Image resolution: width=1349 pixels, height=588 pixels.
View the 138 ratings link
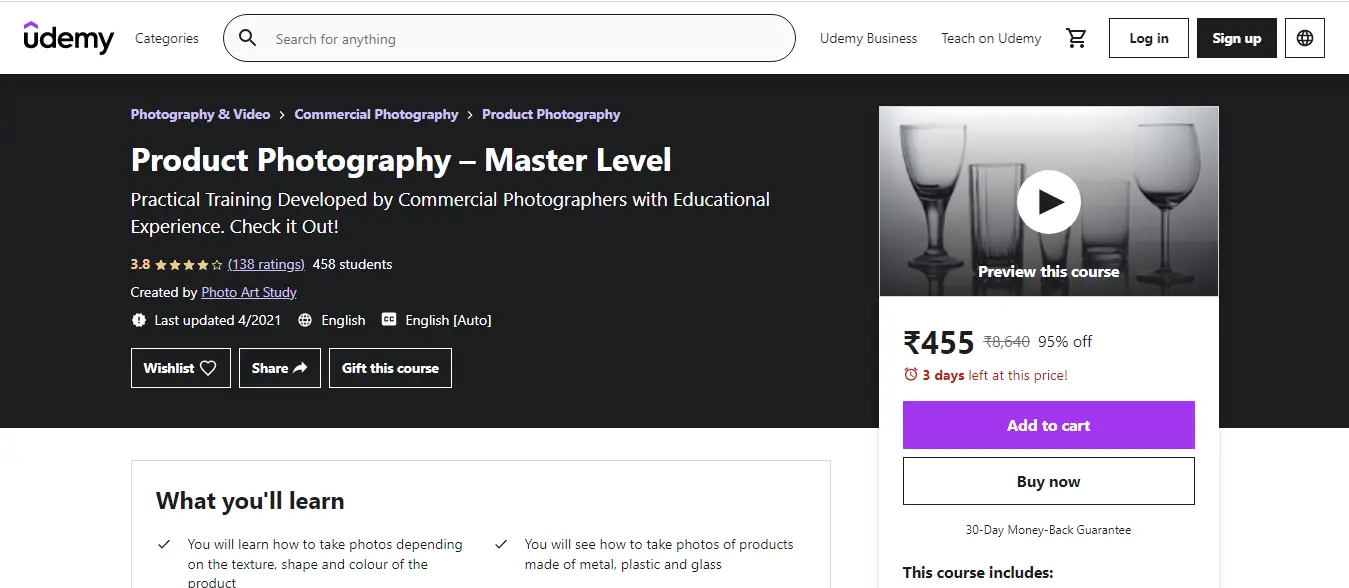[x=266, y=264]
